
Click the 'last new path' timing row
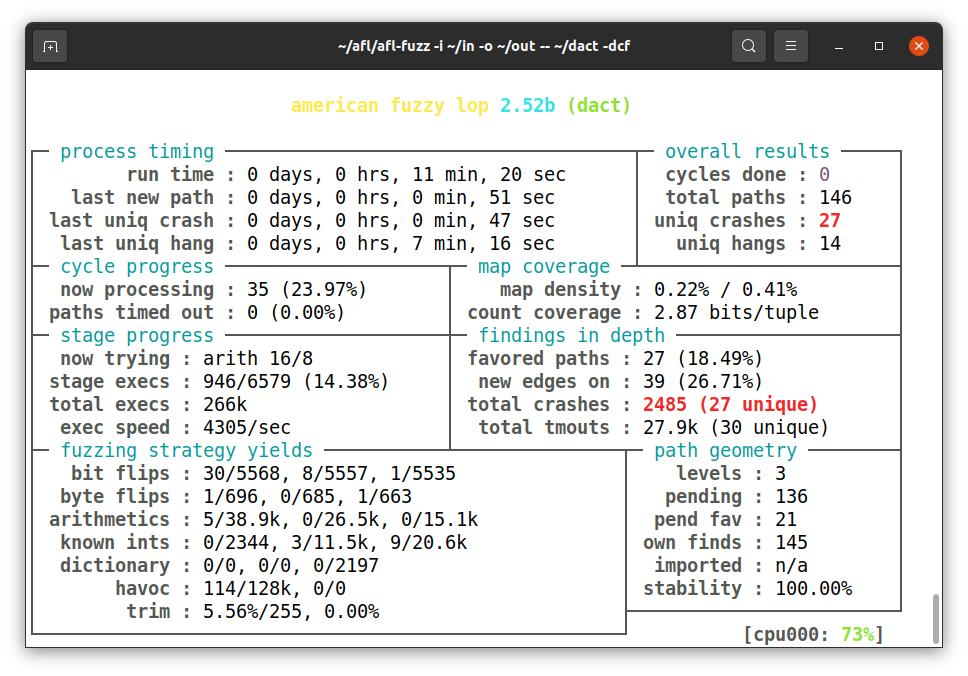pyautogui.click(x=313, y=198)
